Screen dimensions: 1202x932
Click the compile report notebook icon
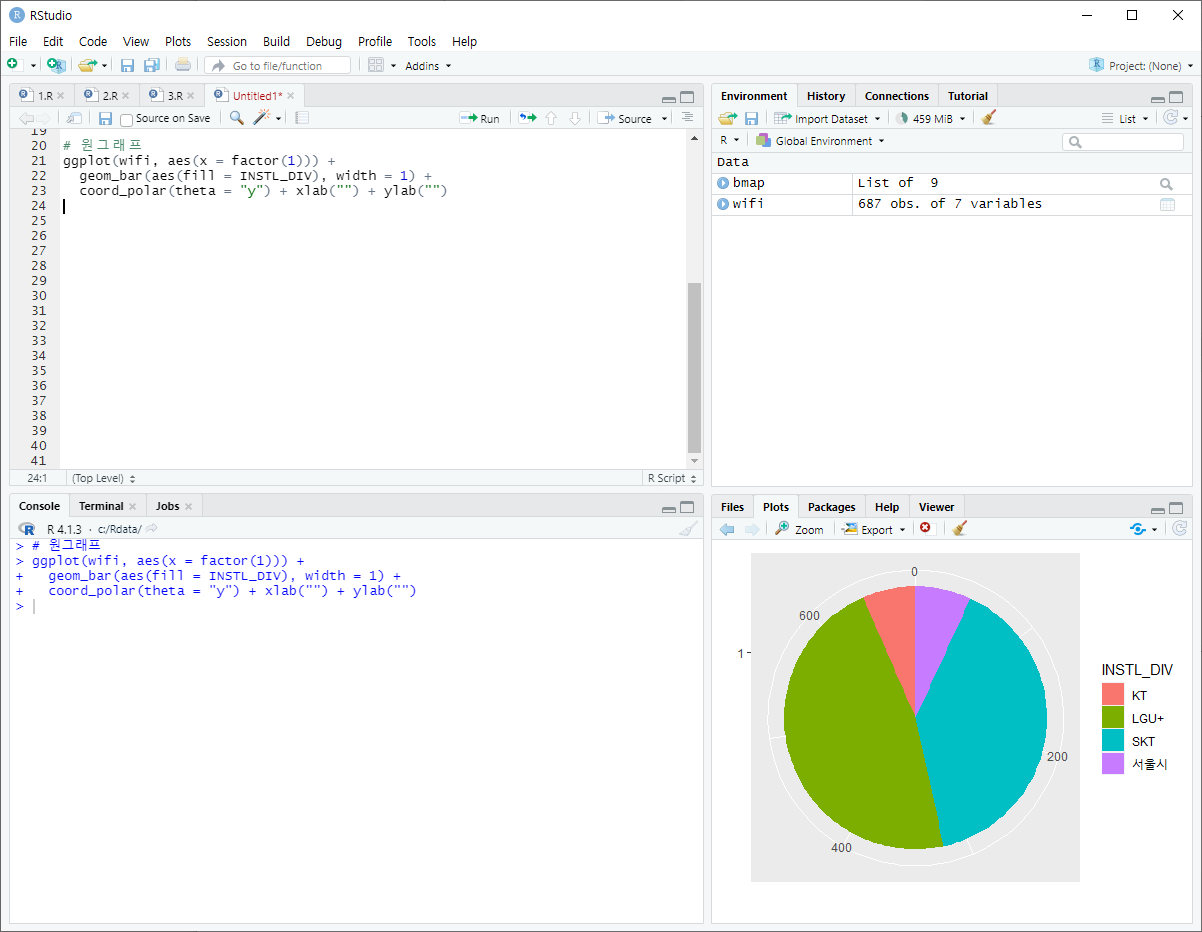coord(302,118)
